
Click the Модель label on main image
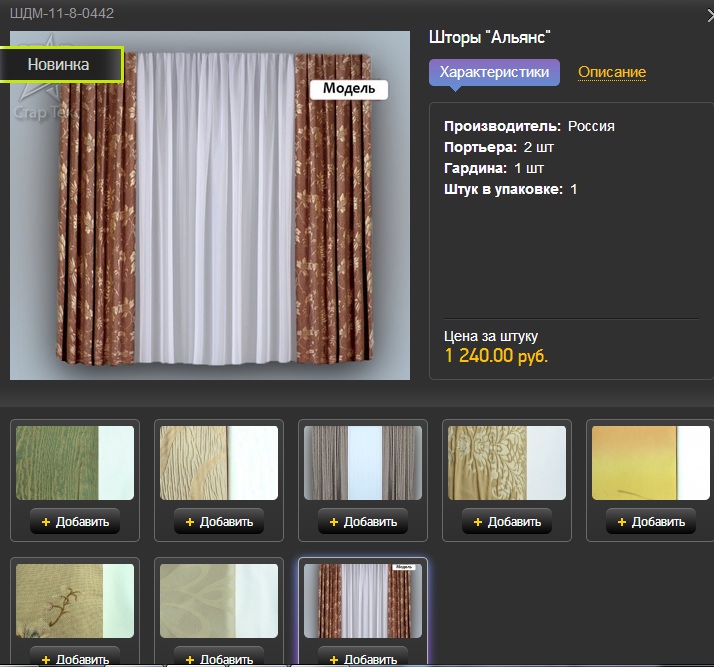[x=349, y=89]
